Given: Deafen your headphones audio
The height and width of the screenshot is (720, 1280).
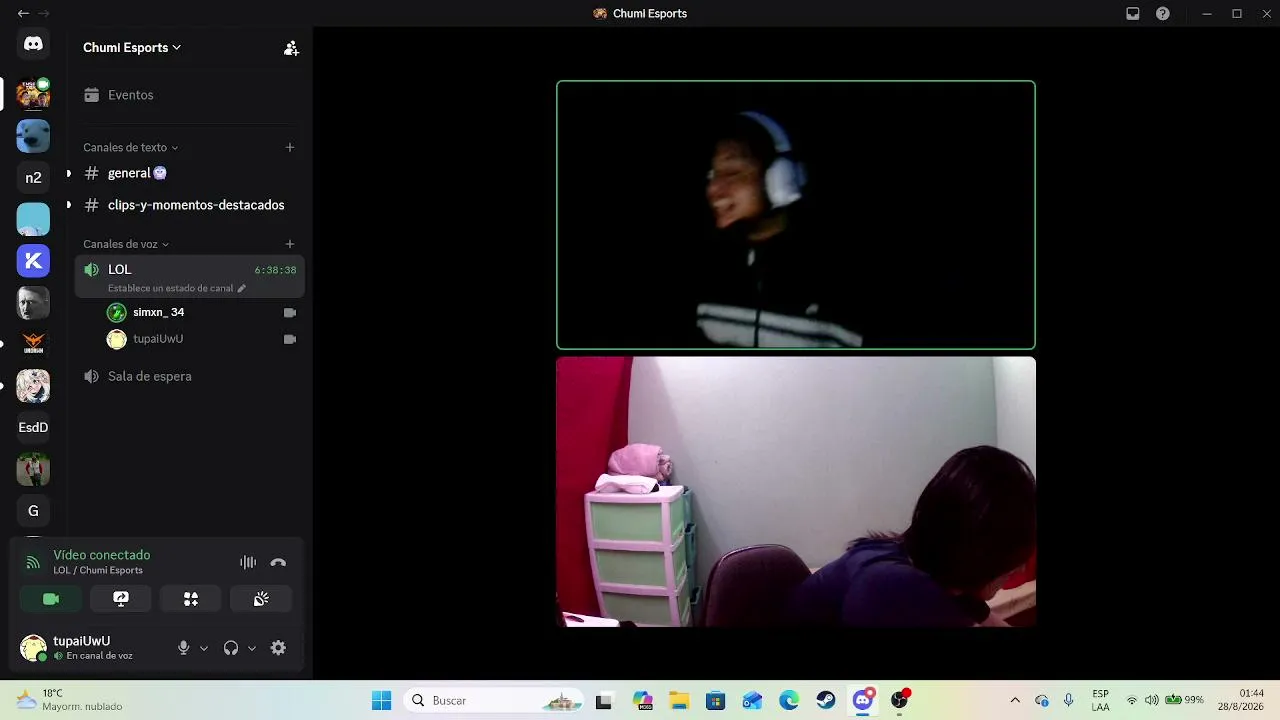Looking at the screenshot, I should click(x=231, y=648).
